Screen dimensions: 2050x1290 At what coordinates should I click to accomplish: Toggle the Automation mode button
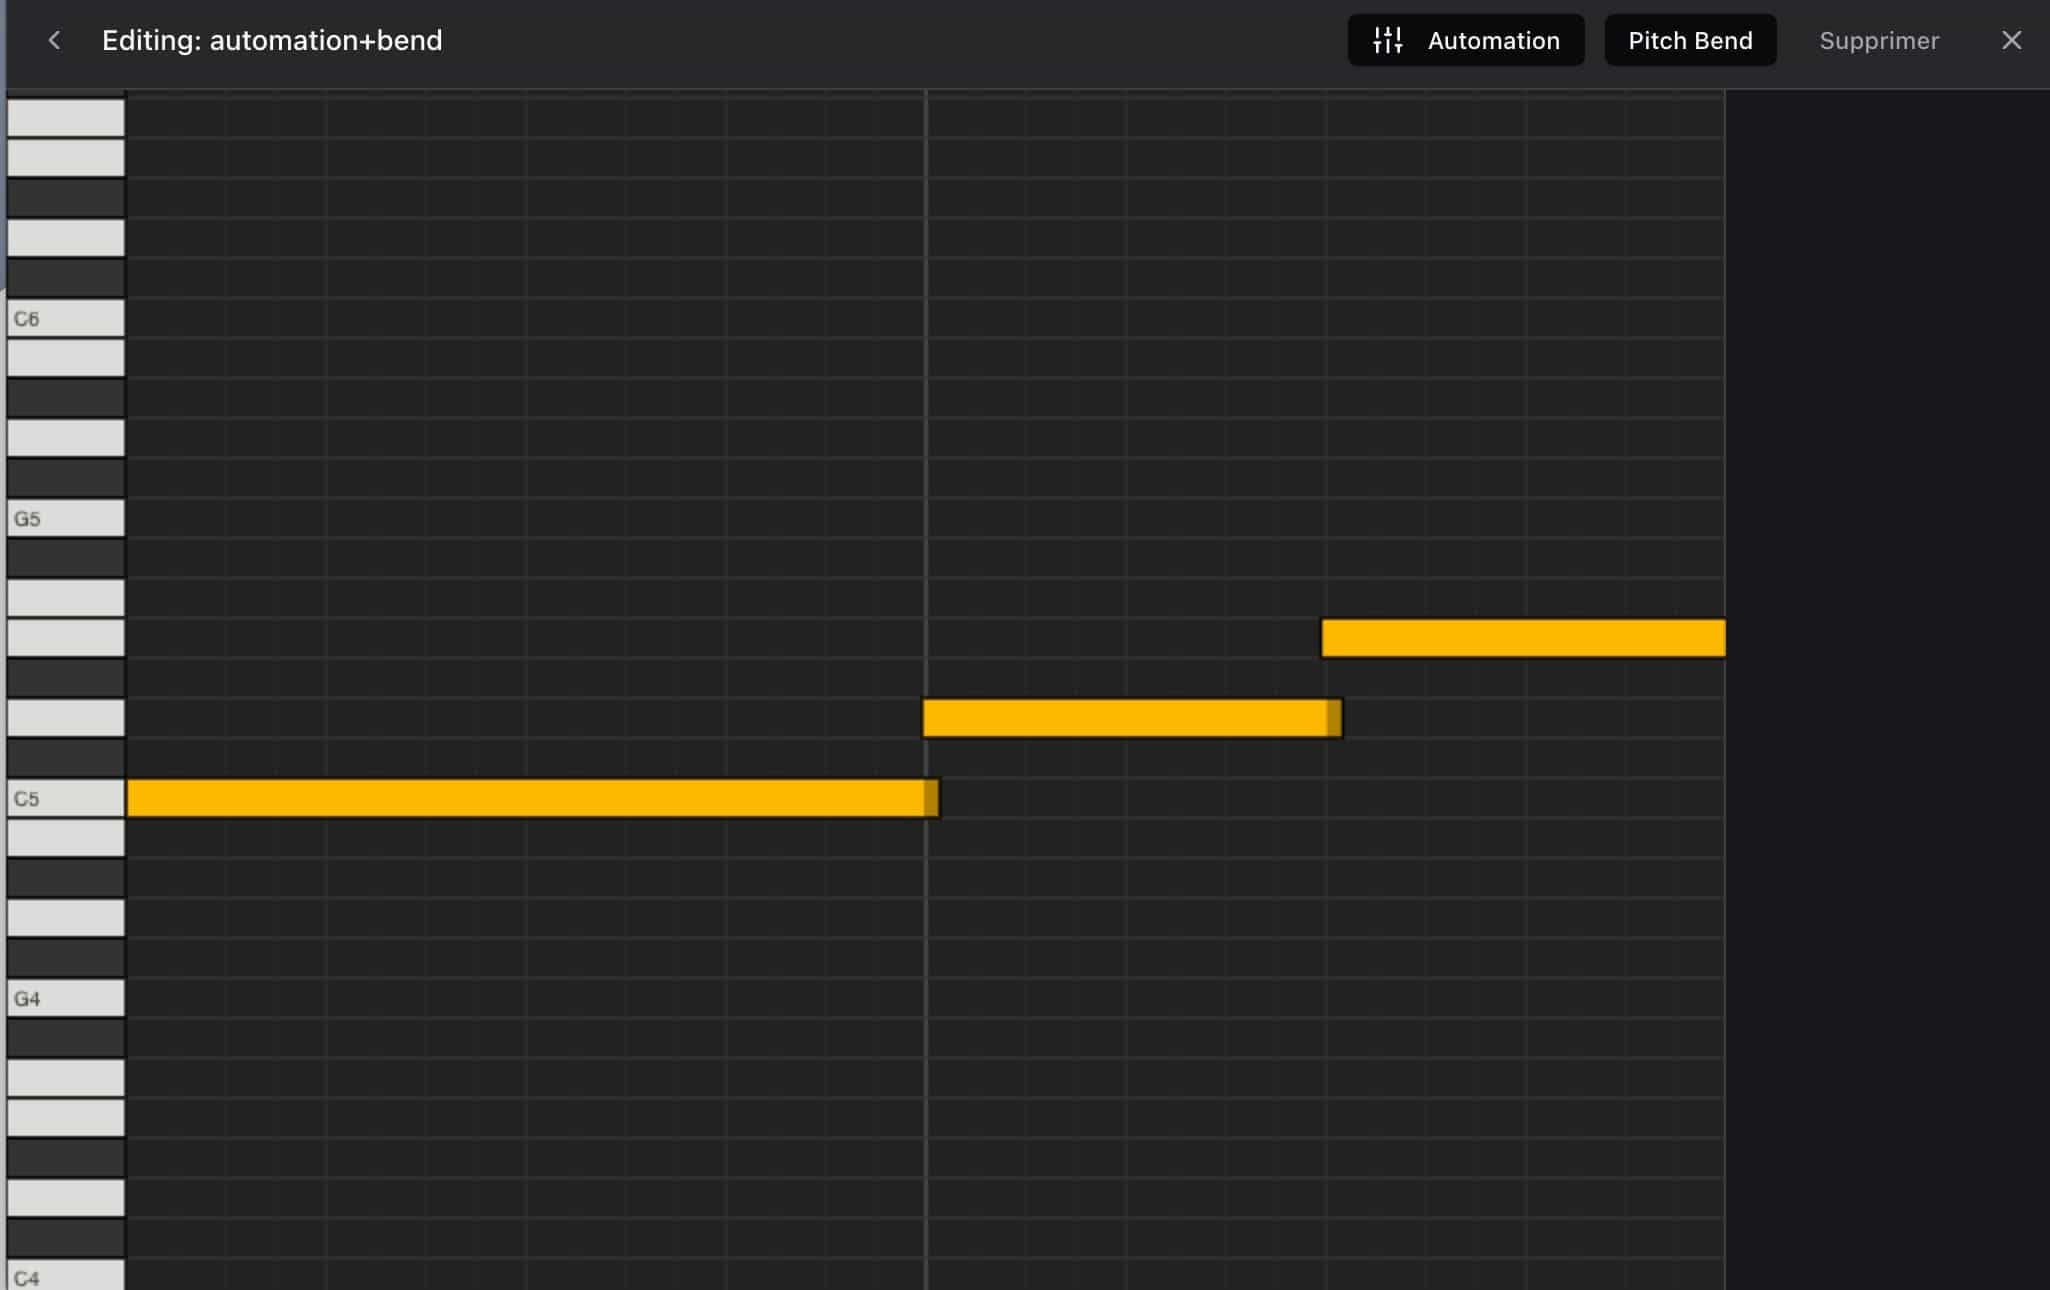tap(1466, 40)
